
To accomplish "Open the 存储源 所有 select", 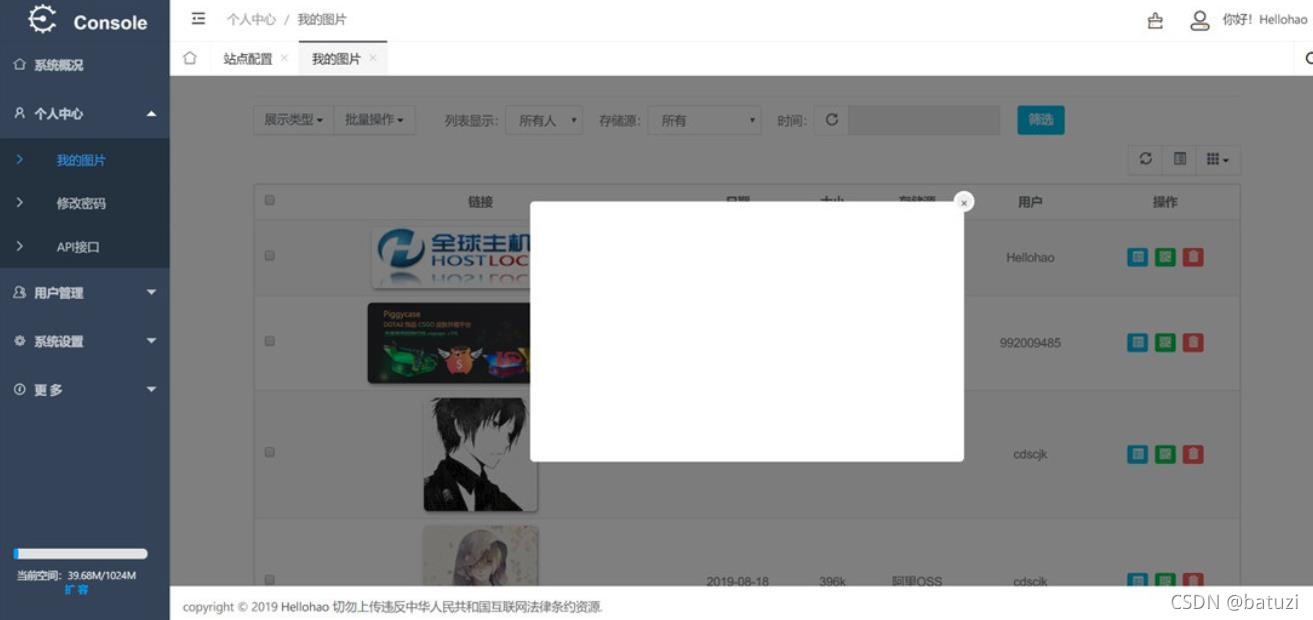I will tap(705, 120).
